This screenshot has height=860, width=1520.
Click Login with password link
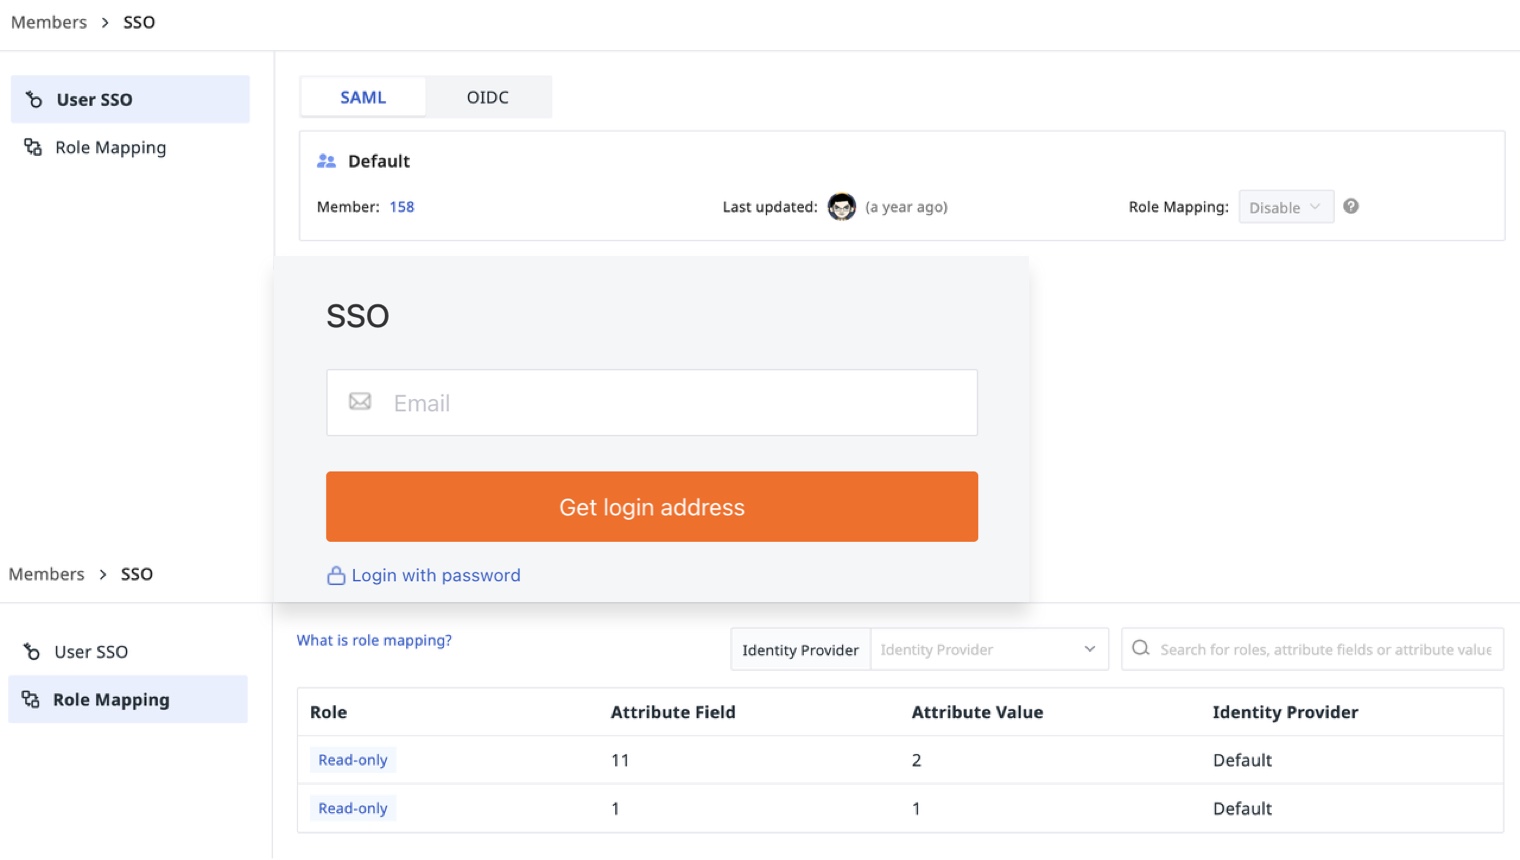(436, 575)
